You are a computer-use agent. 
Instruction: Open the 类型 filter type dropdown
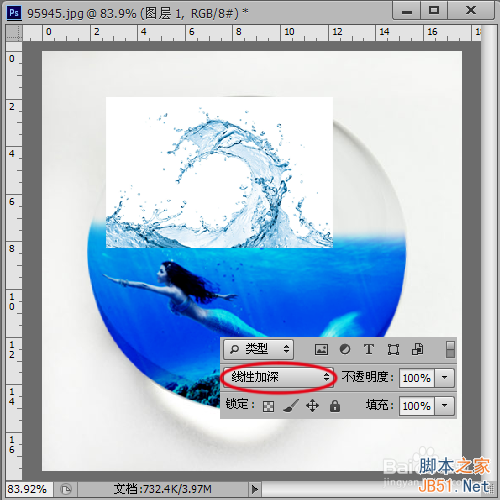(x=258, y=349)
